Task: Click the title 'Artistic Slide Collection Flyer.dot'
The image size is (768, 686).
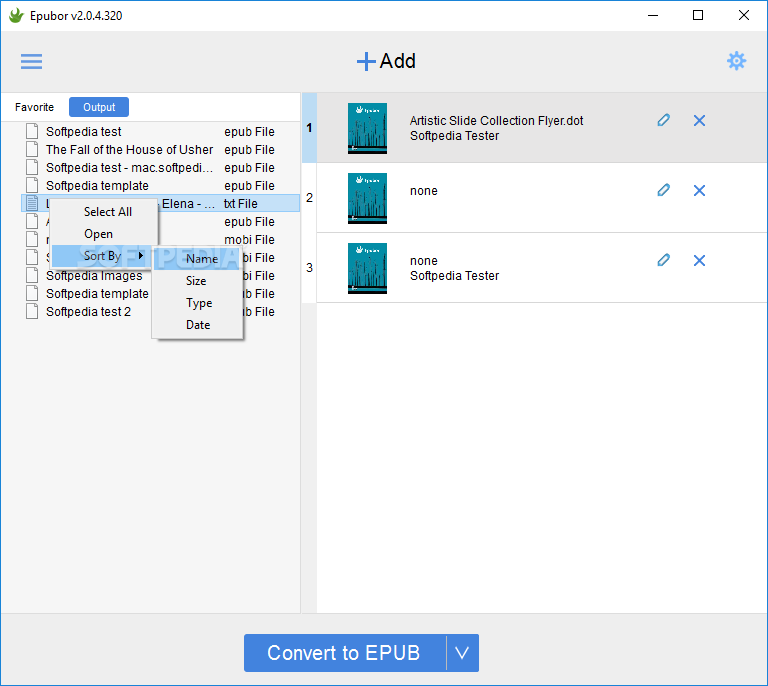Action: [x=496, y=120]
